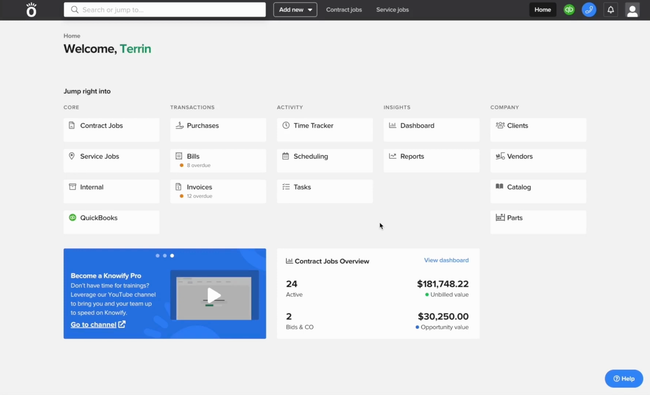The height and width of the screenshot is (395, 650).
Task: Click the Clients people icon
Action: pyautogui.click(x=500, y=125)
